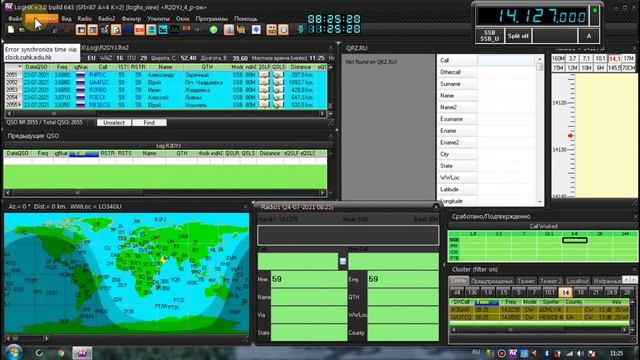This screenshot has width=640, height=360.
Task: Open the Radio2 menu
Action: [x=107, y=19]
